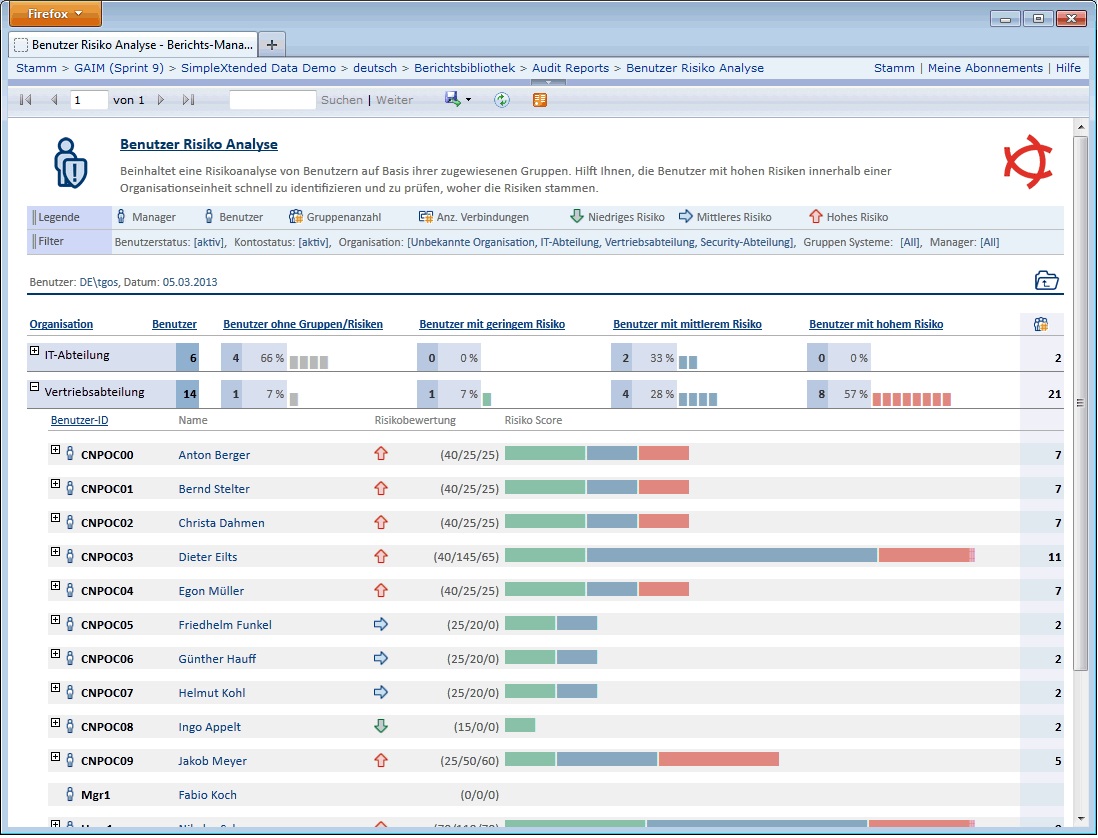Click Dieter Eilts risk score bar
1098x838 pixels.
click(x=739, y=555)
